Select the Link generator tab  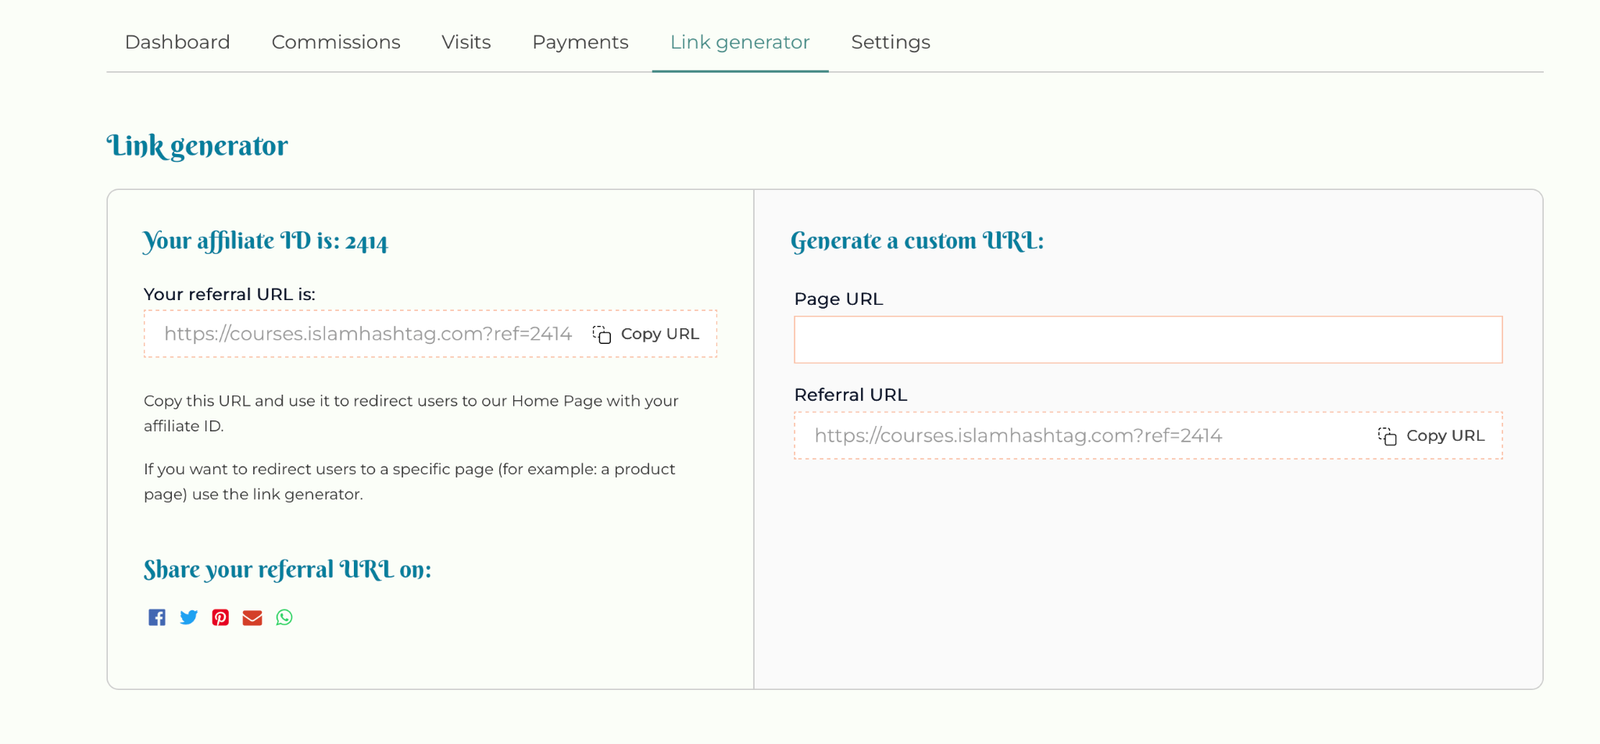pos(740,42)
